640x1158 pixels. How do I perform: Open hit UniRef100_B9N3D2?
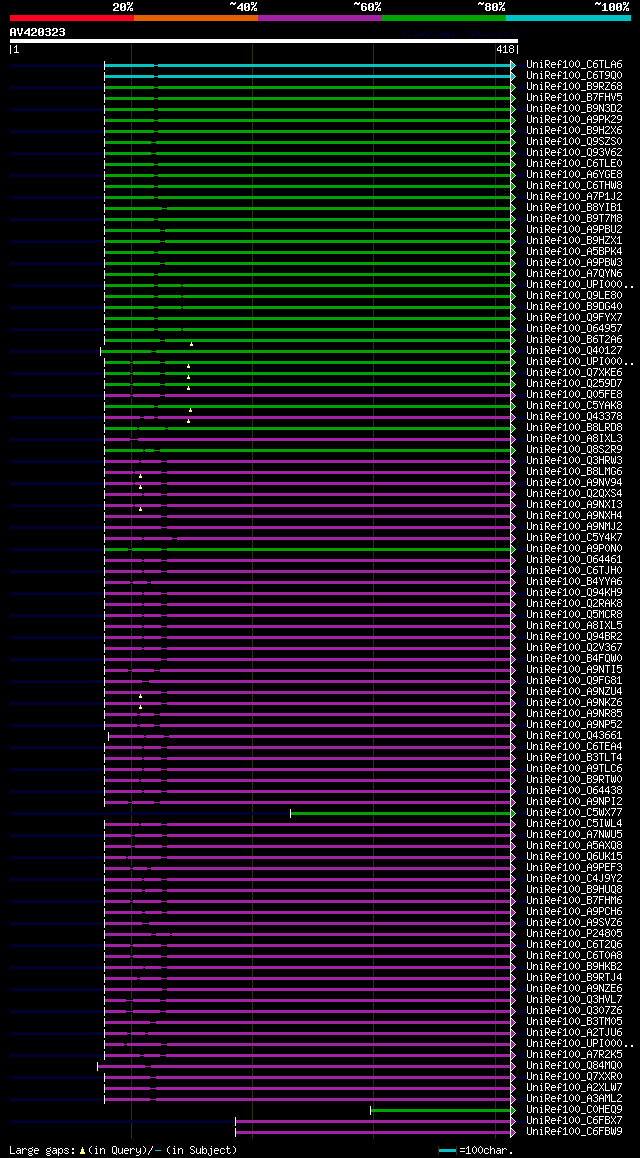click(x=574, y=109)
